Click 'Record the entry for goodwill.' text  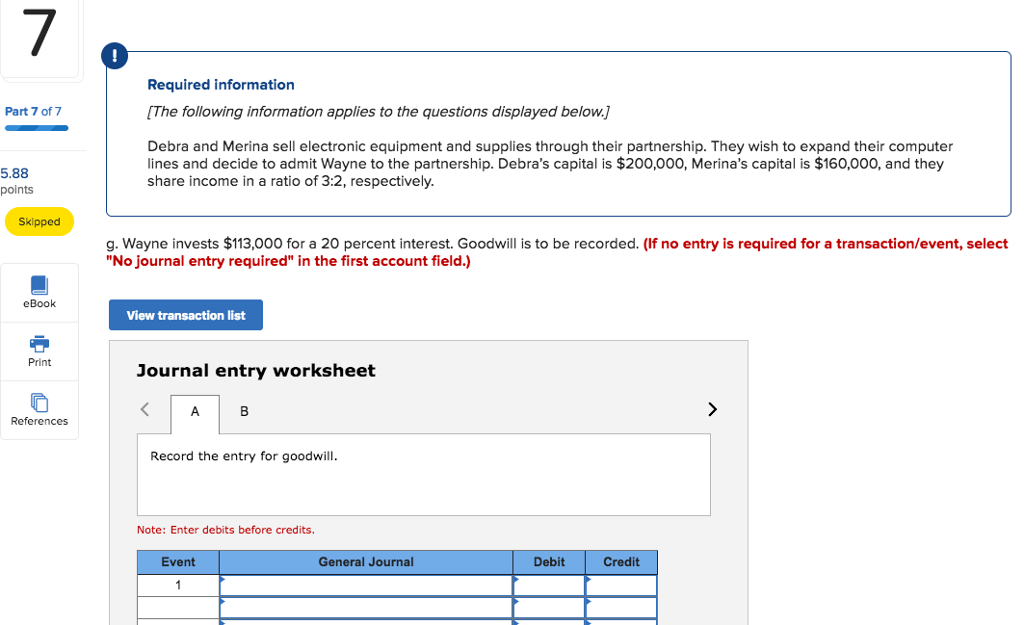(244, 457)
